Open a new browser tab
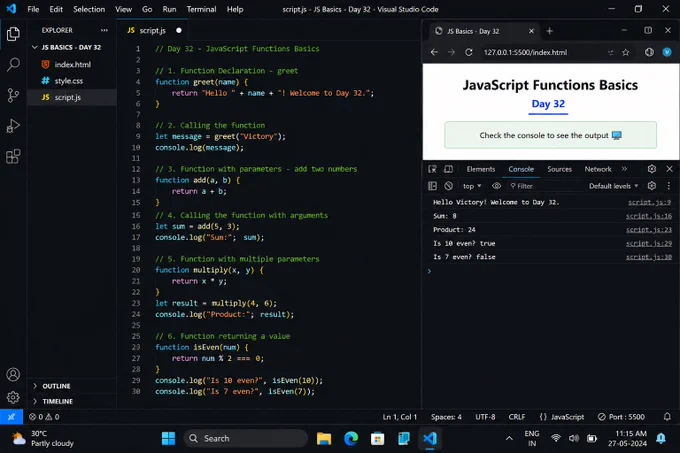The height and width of the screenshot is (453, 680). 549,31
